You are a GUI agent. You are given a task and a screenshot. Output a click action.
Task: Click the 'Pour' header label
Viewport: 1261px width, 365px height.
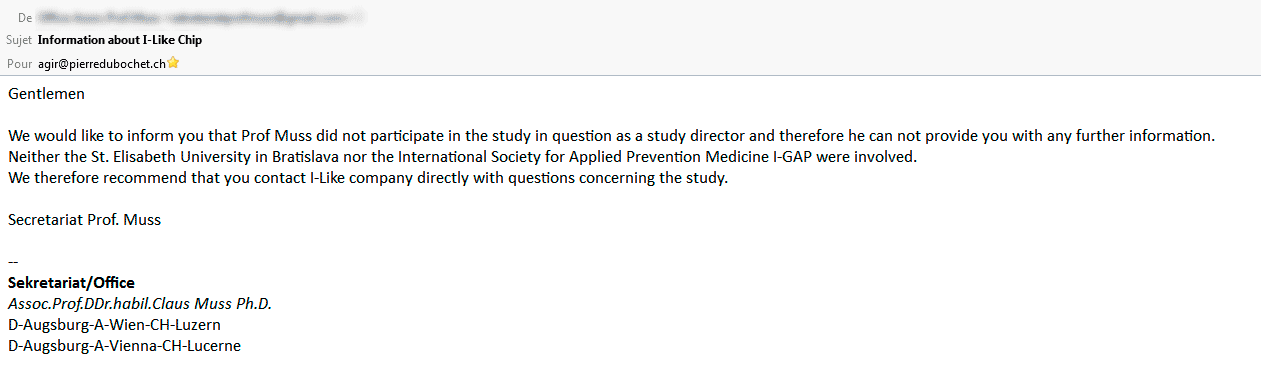[x=20, y=62]
